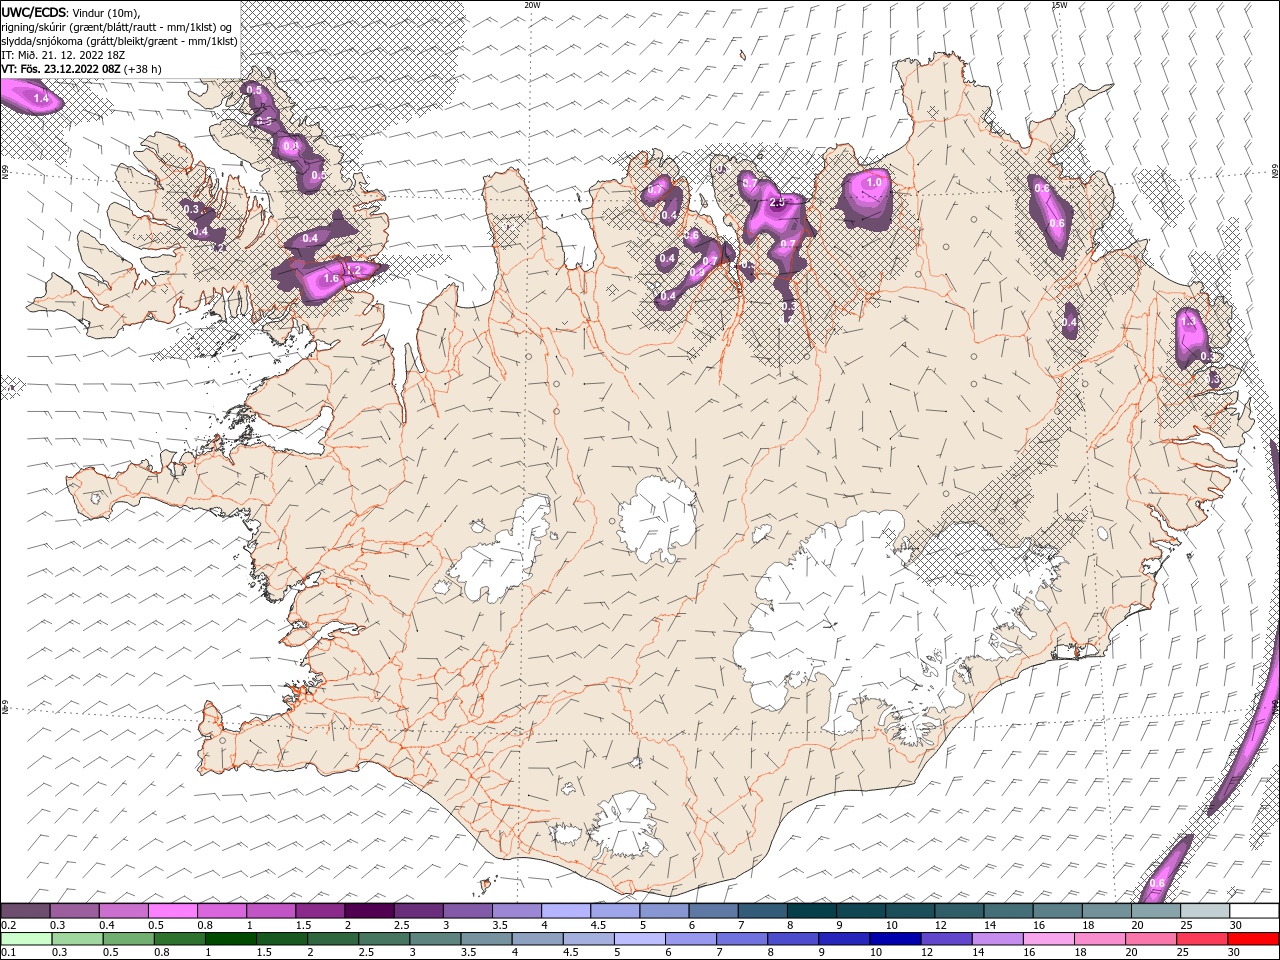Screen dimensions: 1280x960
Task: Select the white 30 snow legend swatch
Action: (x=1254, y=910)
